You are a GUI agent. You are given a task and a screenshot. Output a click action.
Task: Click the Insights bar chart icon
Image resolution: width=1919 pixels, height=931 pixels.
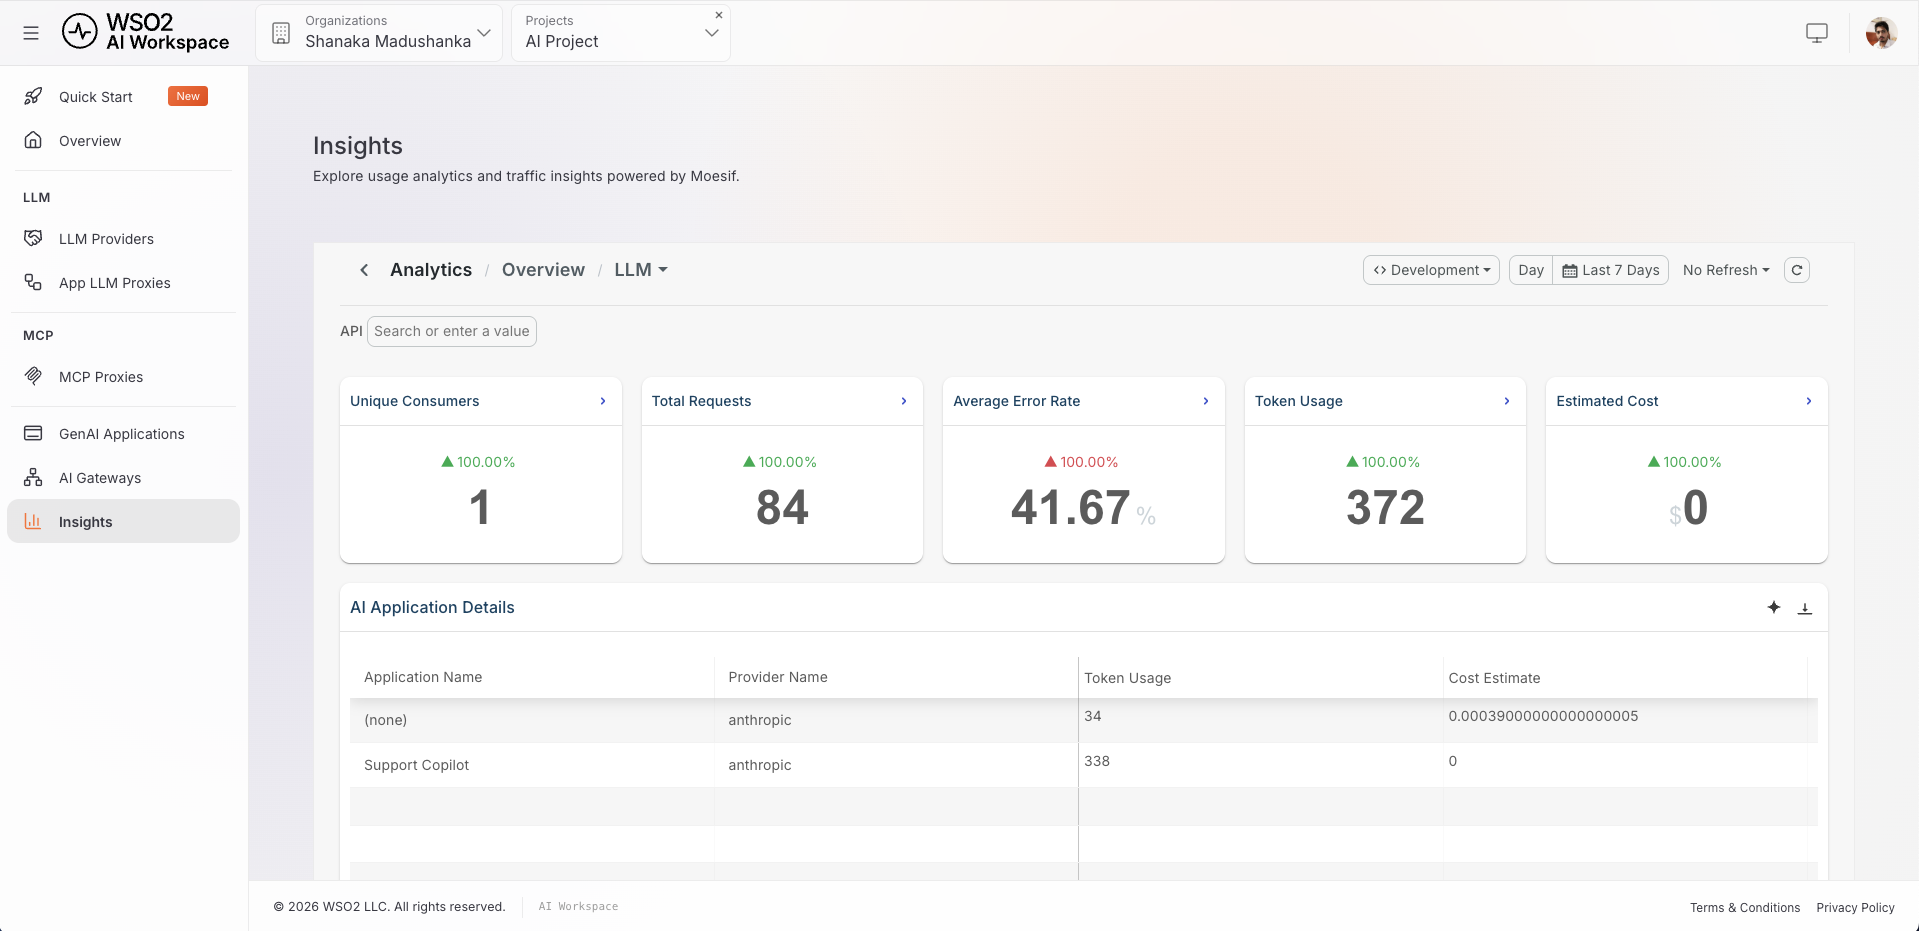[x=33, y=521]
